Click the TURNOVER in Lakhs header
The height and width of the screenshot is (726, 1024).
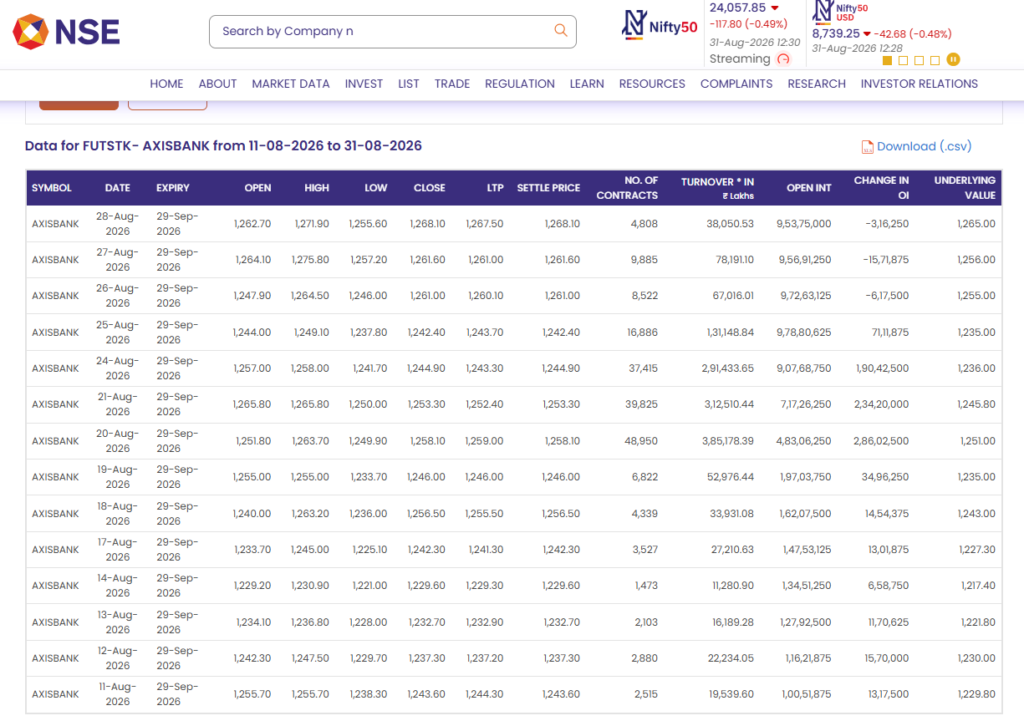(717, 188)
